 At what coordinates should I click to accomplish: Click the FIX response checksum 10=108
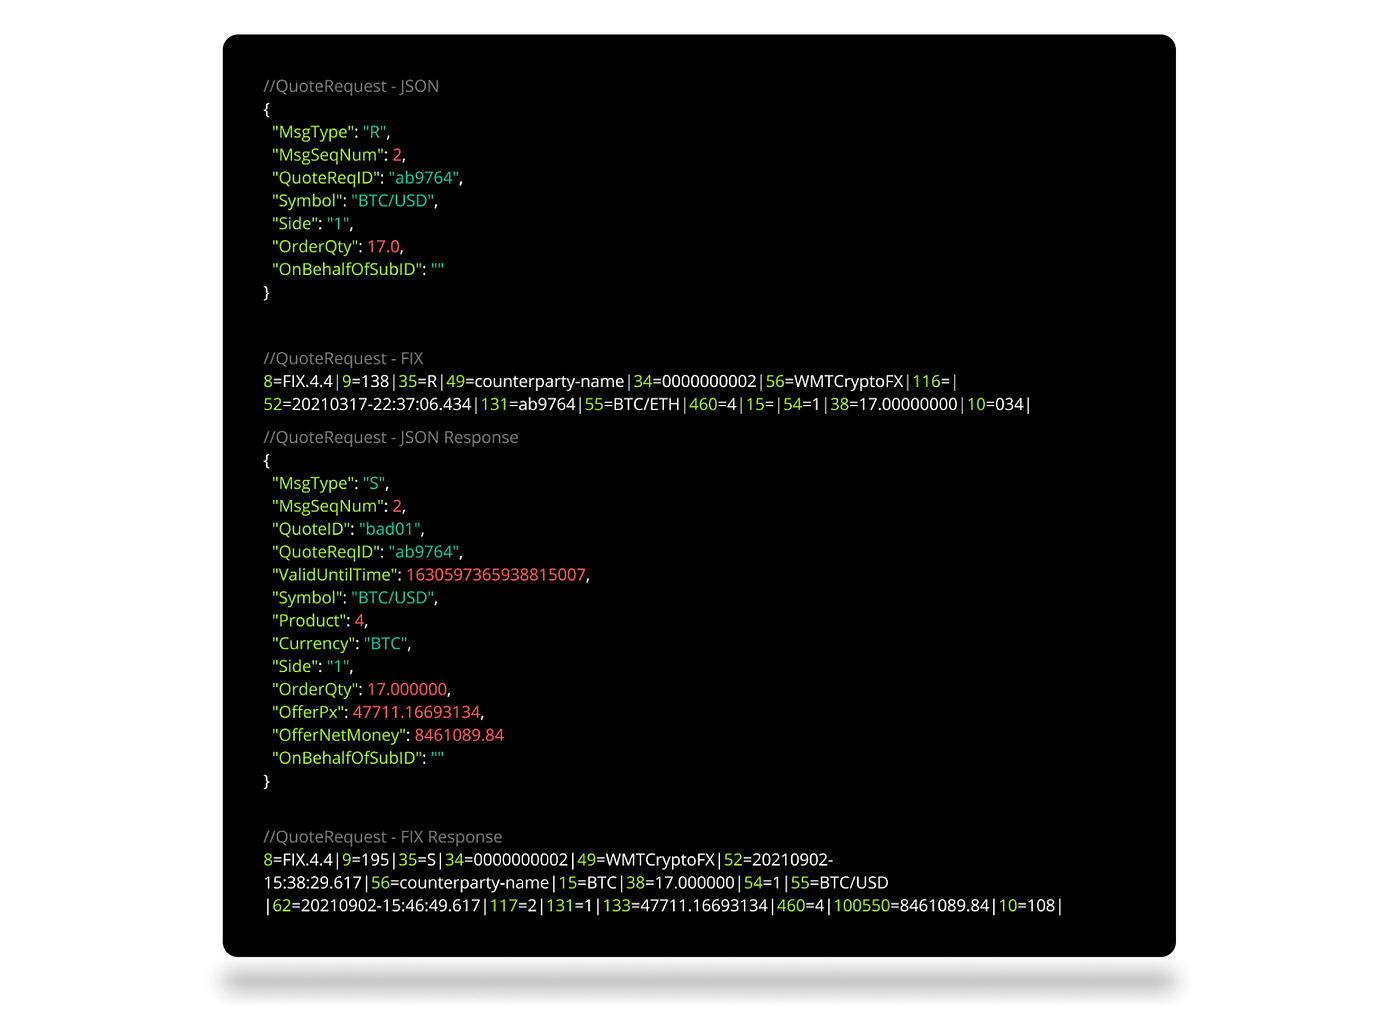point(1027,906)
